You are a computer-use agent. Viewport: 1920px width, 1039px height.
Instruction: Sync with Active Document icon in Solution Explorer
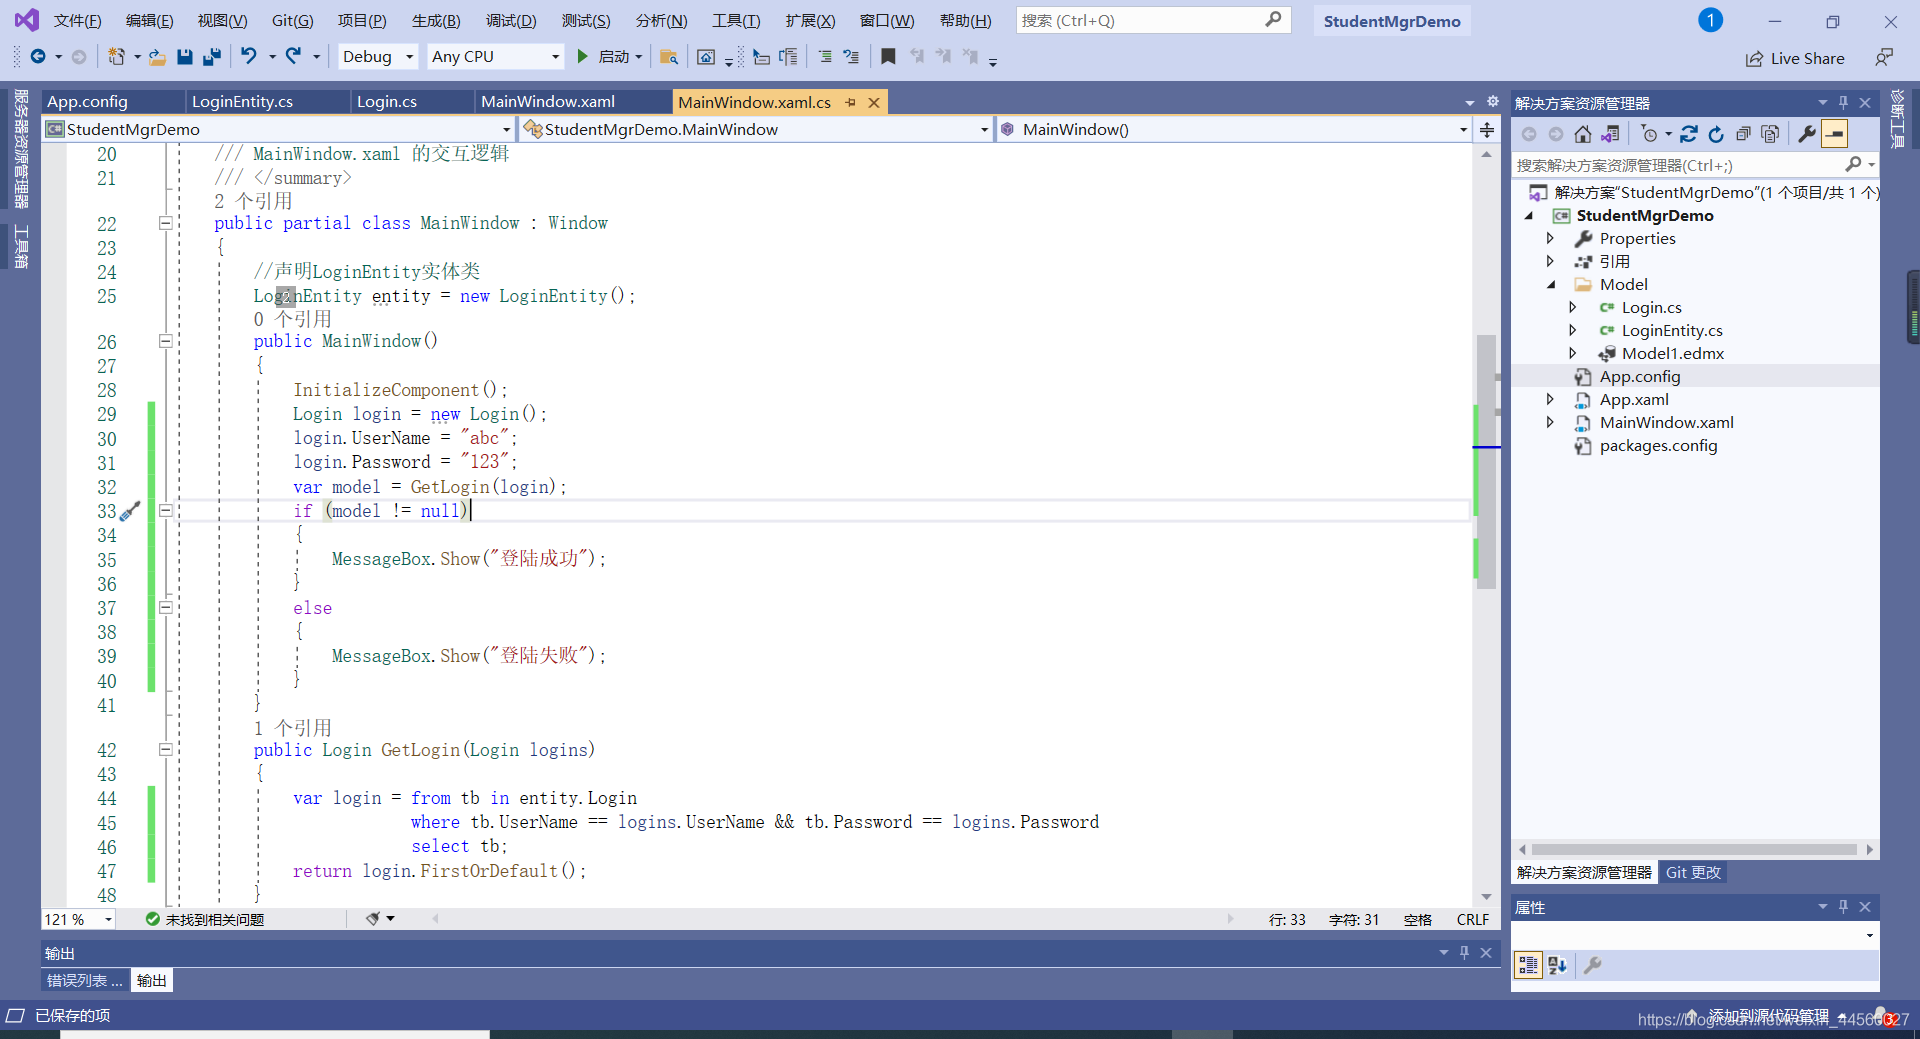1689,134
